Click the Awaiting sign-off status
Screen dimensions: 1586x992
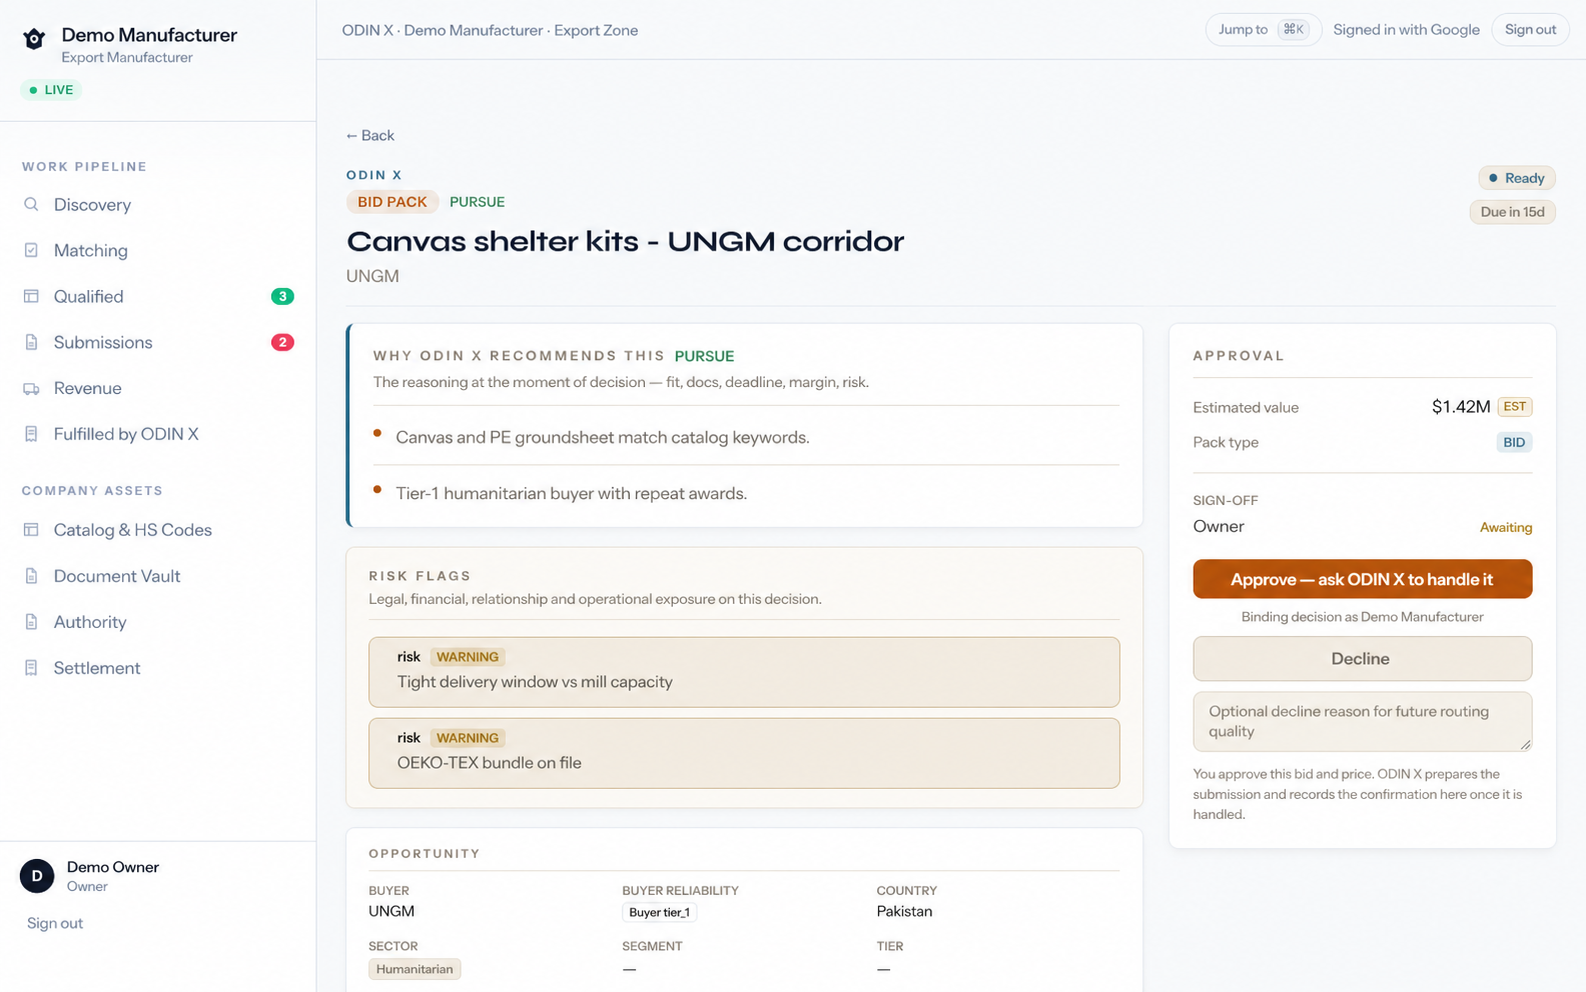1505,527
